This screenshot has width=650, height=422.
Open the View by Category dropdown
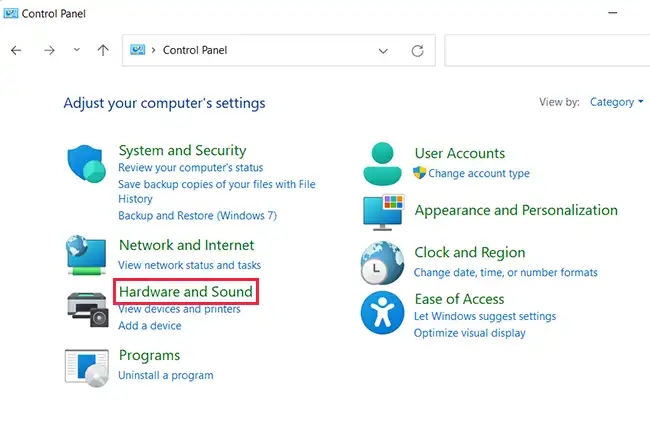[616, 102]
